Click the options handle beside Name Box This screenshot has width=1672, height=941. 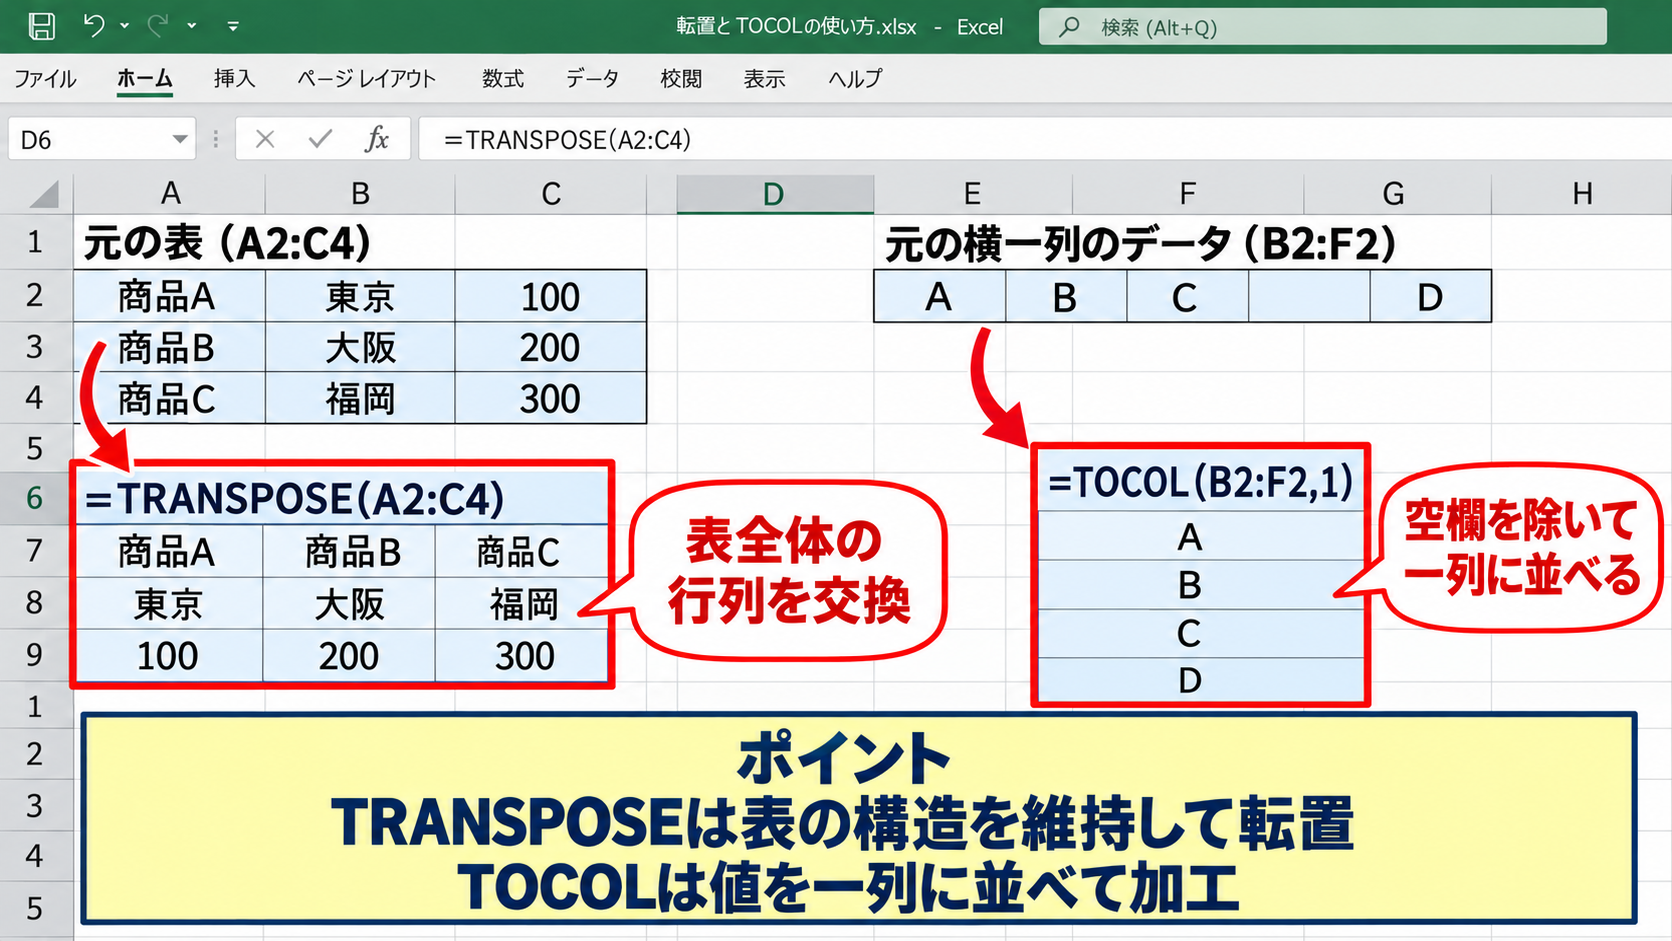click(x=215, y=139)
